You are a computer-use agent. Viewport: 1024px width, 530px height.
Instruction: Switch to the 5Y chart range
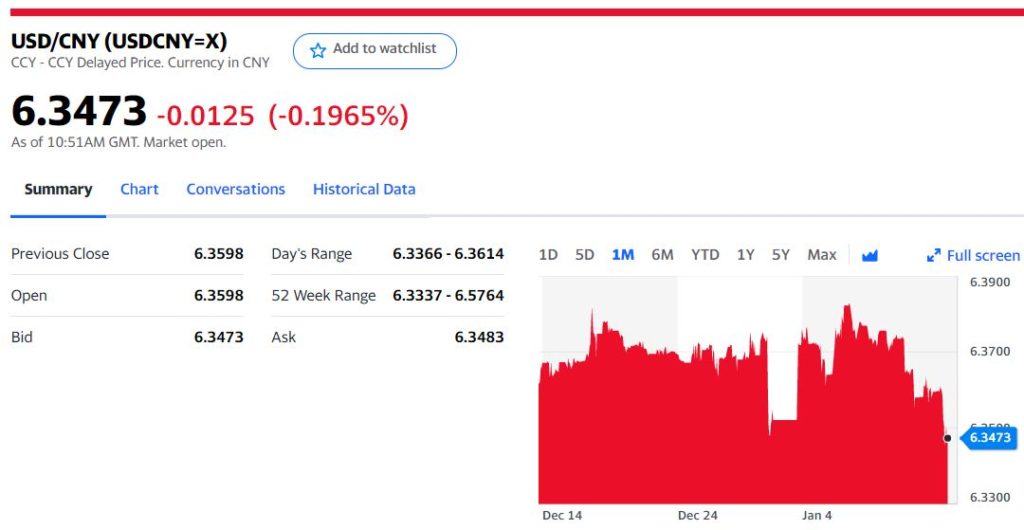(781, 255)
